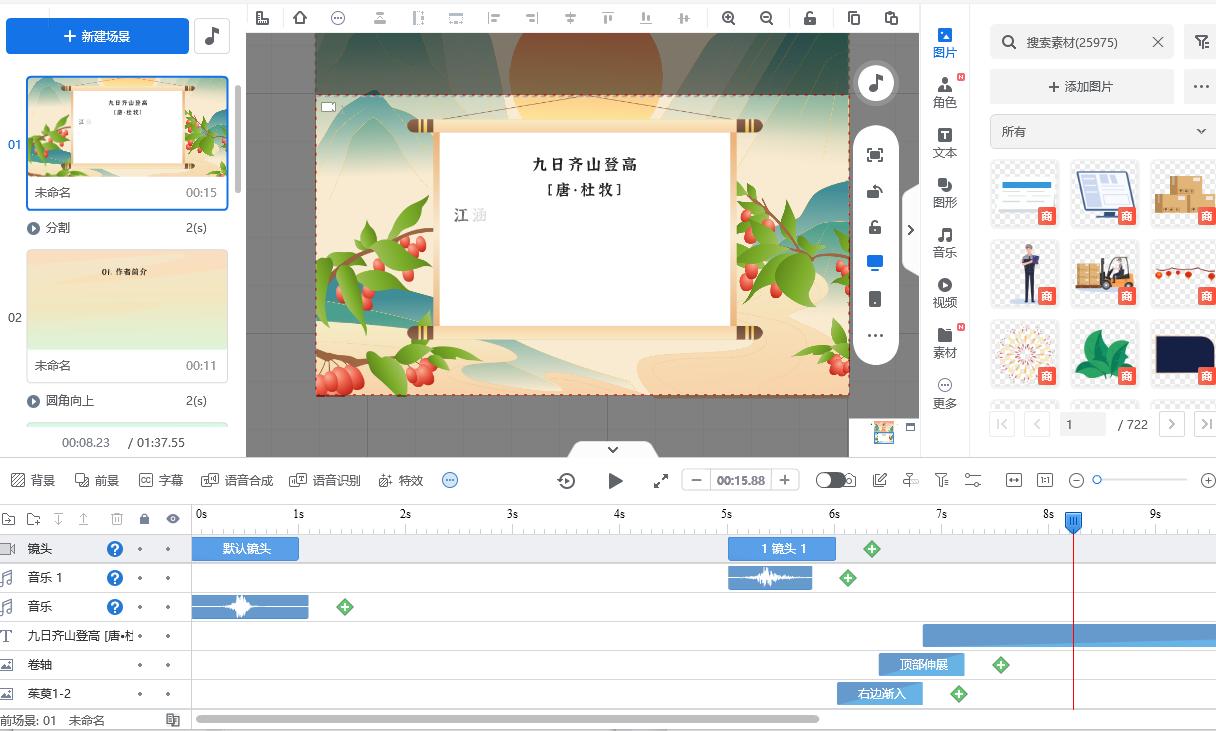
Task: Click the 新建场景 button
Action: point(97,35)
